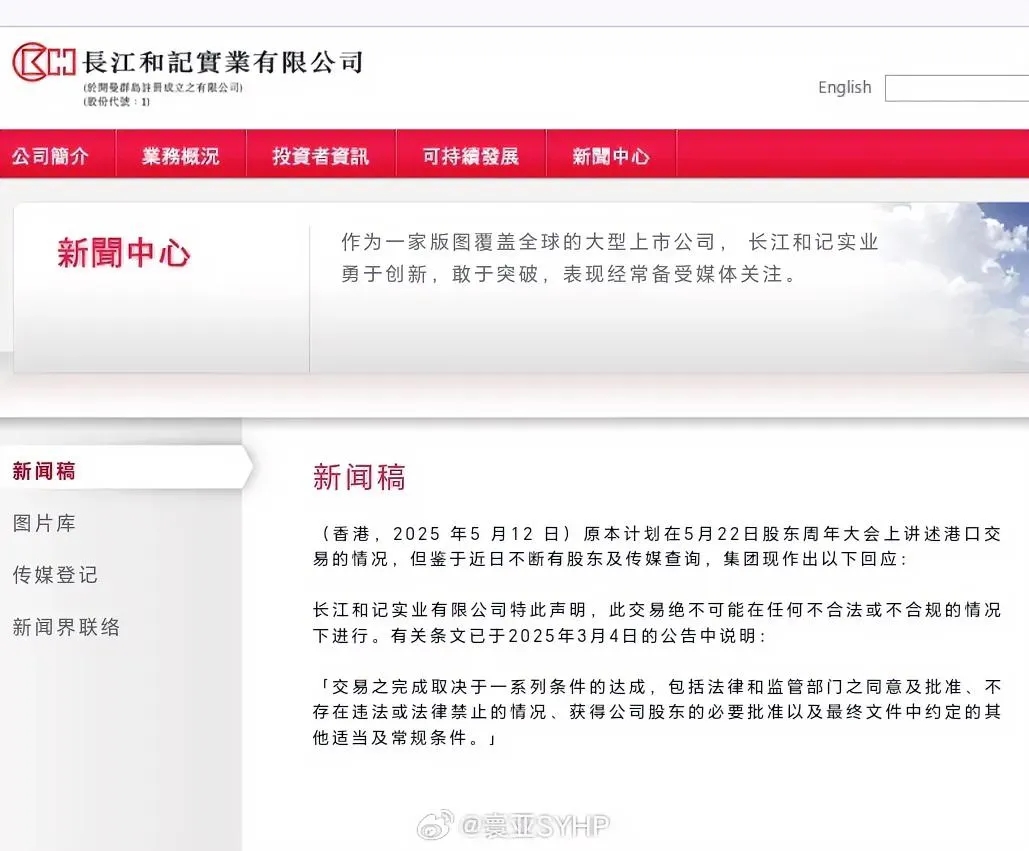
Task: Click the CKH company logo
Action: 44,62
